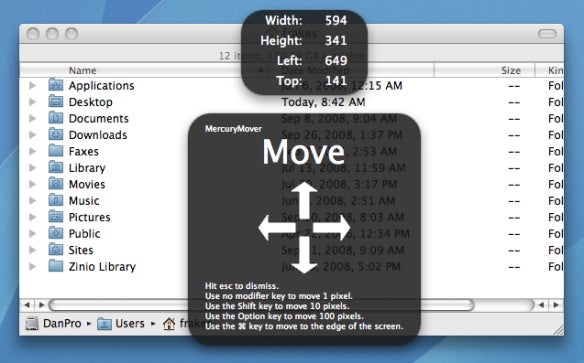Click the right scroll arrow beside left arrow

pyautogui.click(x=41, y=305)
